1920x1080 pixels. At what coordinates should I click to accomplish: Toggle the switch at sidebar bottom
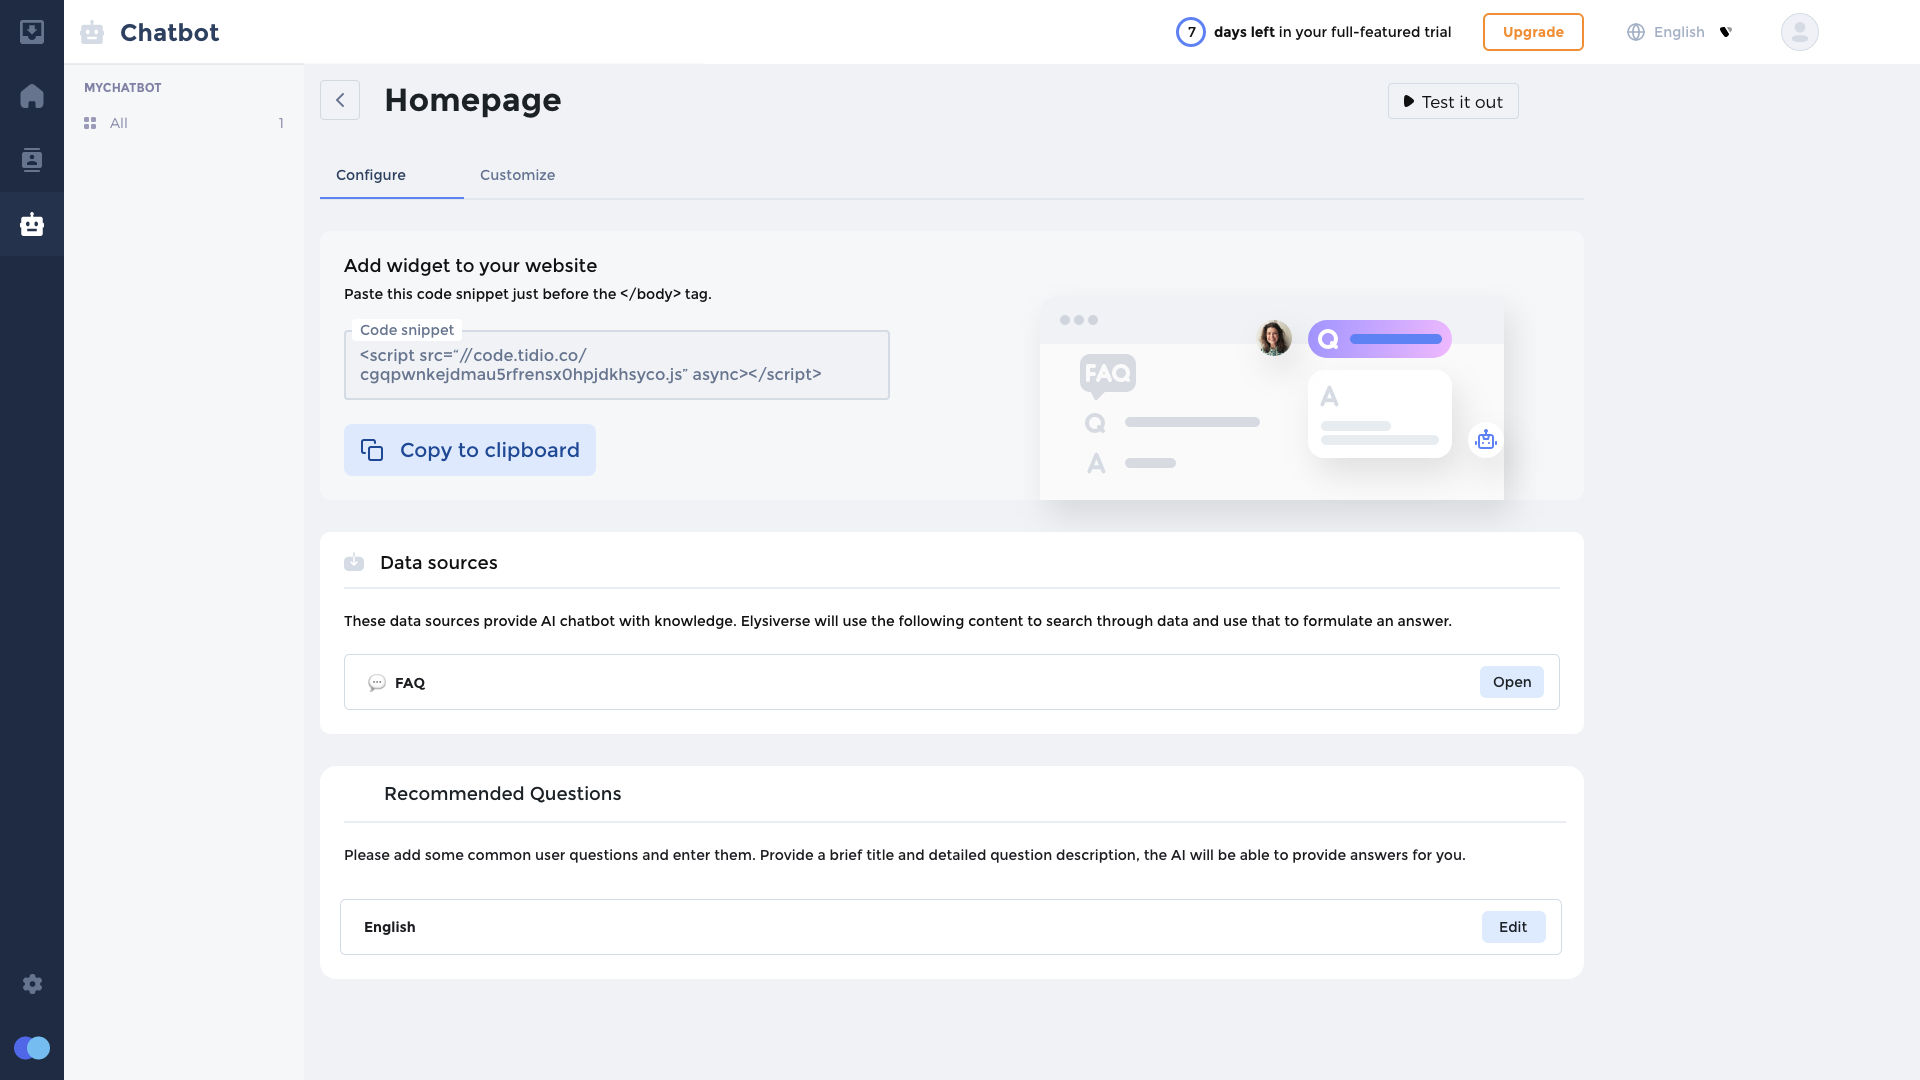click(32, 1048)
